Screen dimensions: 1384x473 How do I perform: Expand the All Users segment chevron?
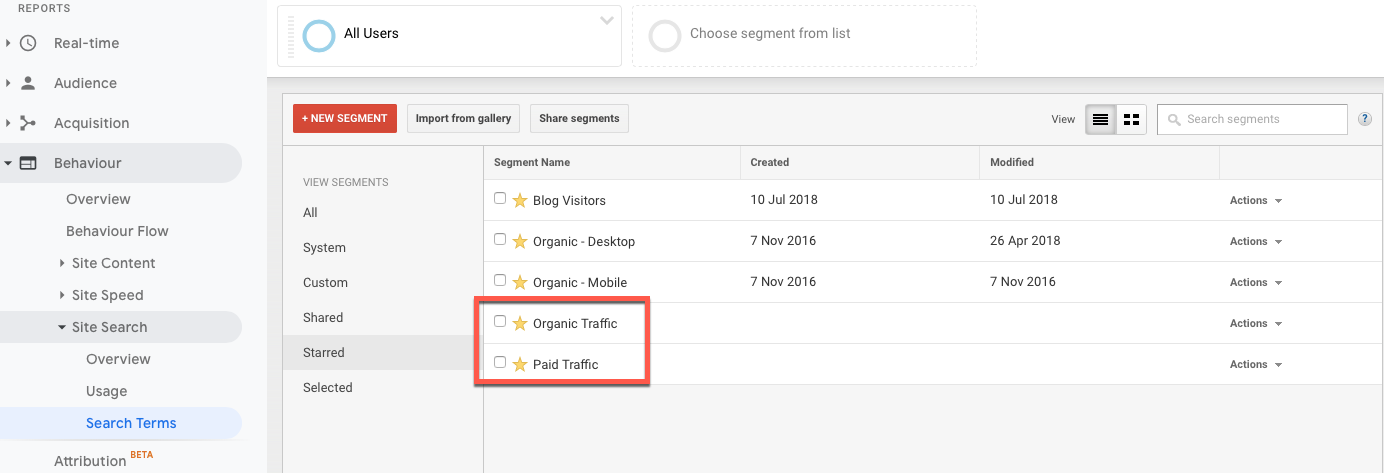(x=607, y=21)
